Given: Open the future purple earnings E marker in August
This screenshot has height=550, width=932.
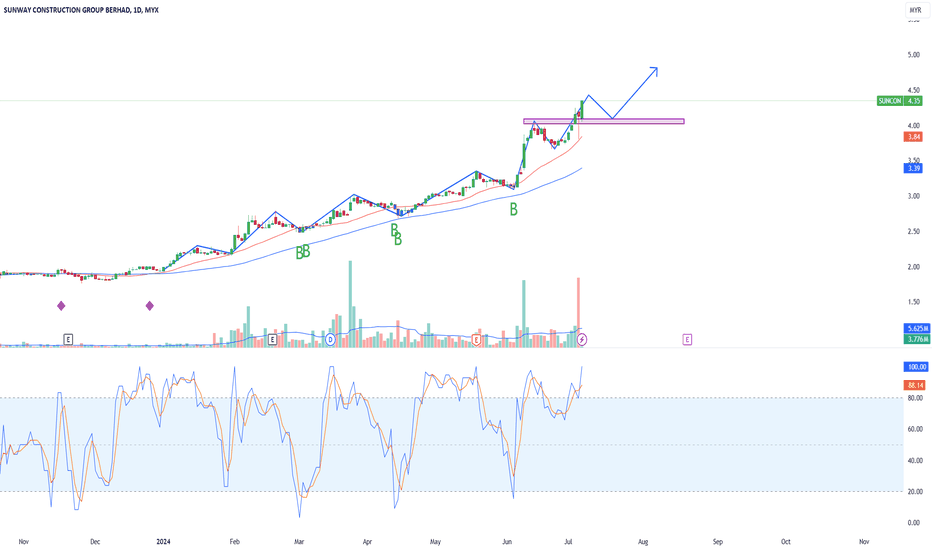Looking at the screenshot, I should (x=687, y=340).
